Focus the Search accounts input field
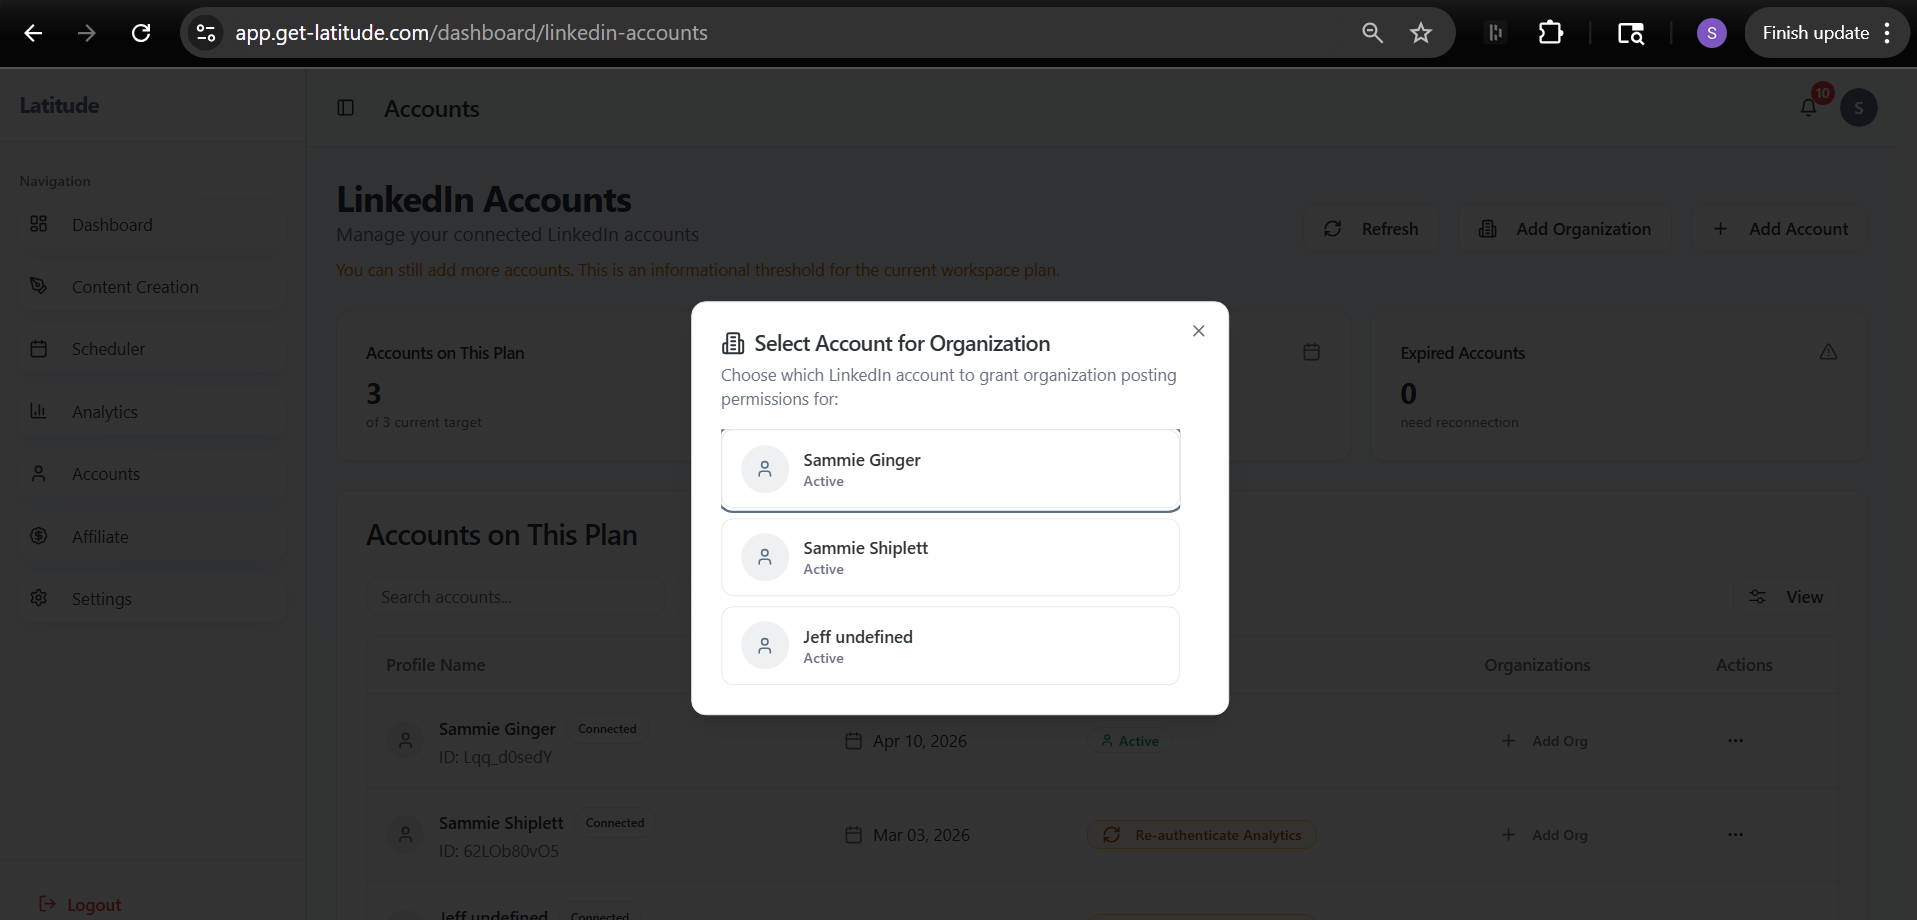 point(515,597)
